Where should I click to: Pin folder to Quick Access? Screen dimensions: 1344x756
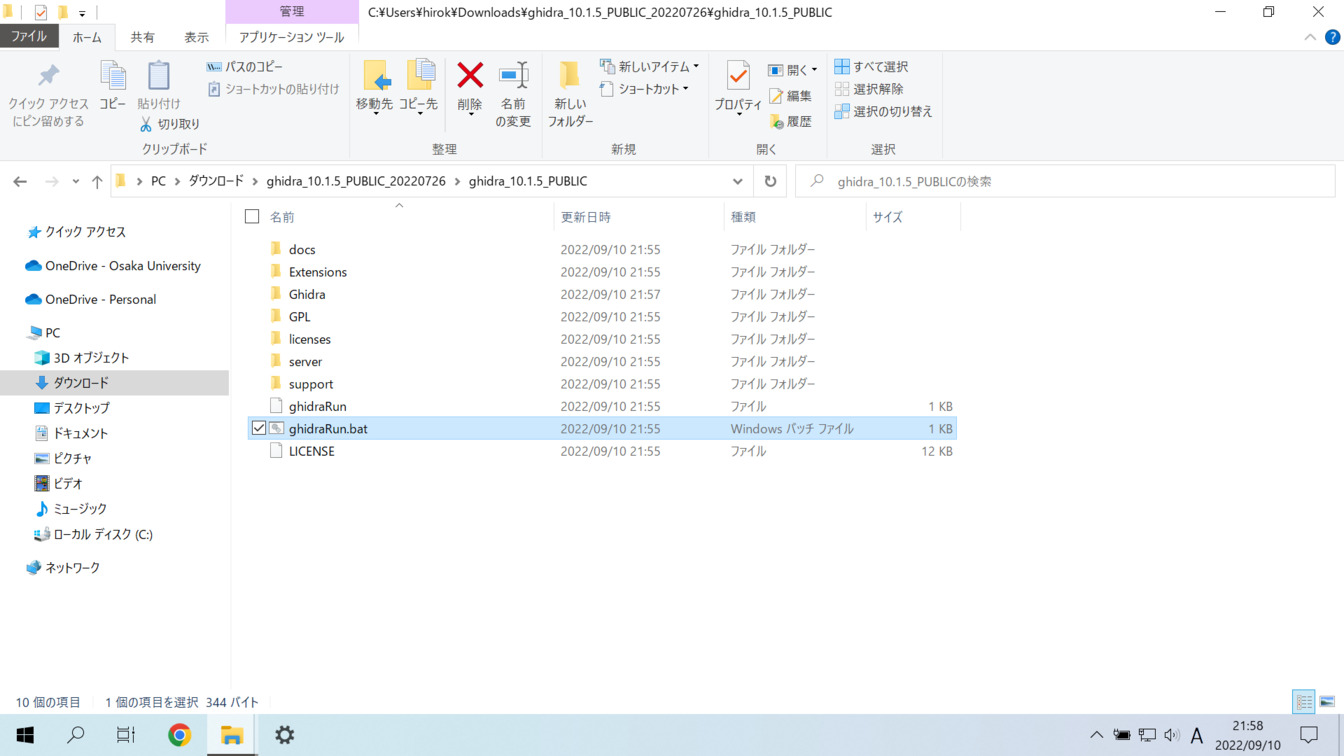[48, 94]
